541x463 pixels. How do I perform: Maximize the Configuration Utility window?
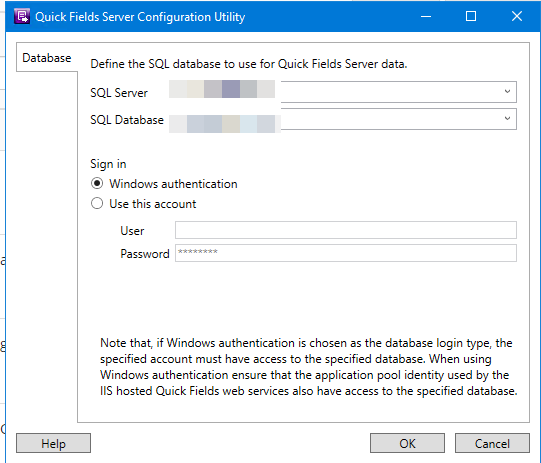(x=471, y=16)
